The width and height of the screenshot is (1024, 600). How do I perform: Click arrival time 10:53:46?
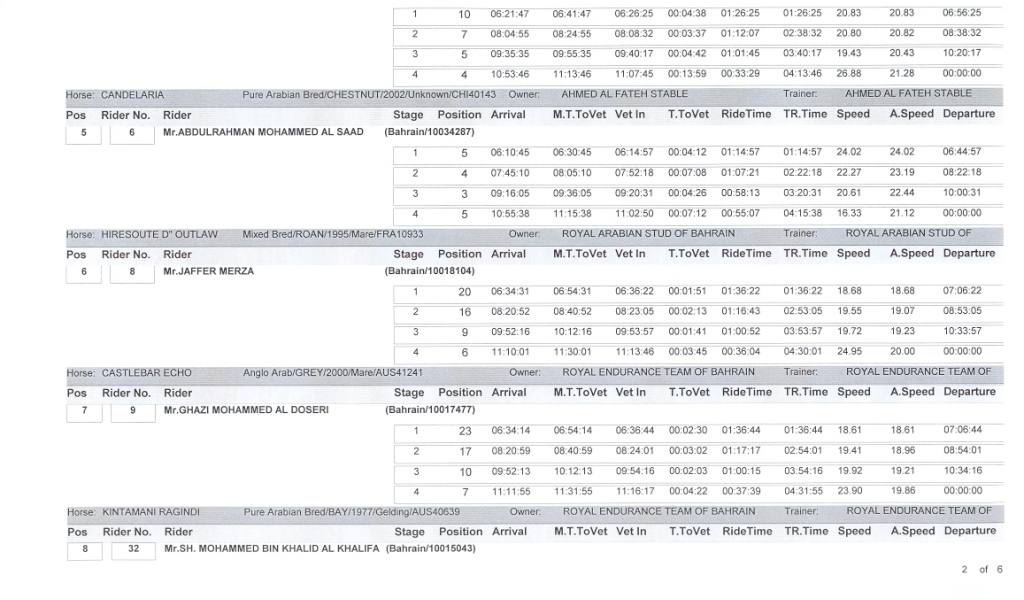pyautogui.click(x=510, y=74)
